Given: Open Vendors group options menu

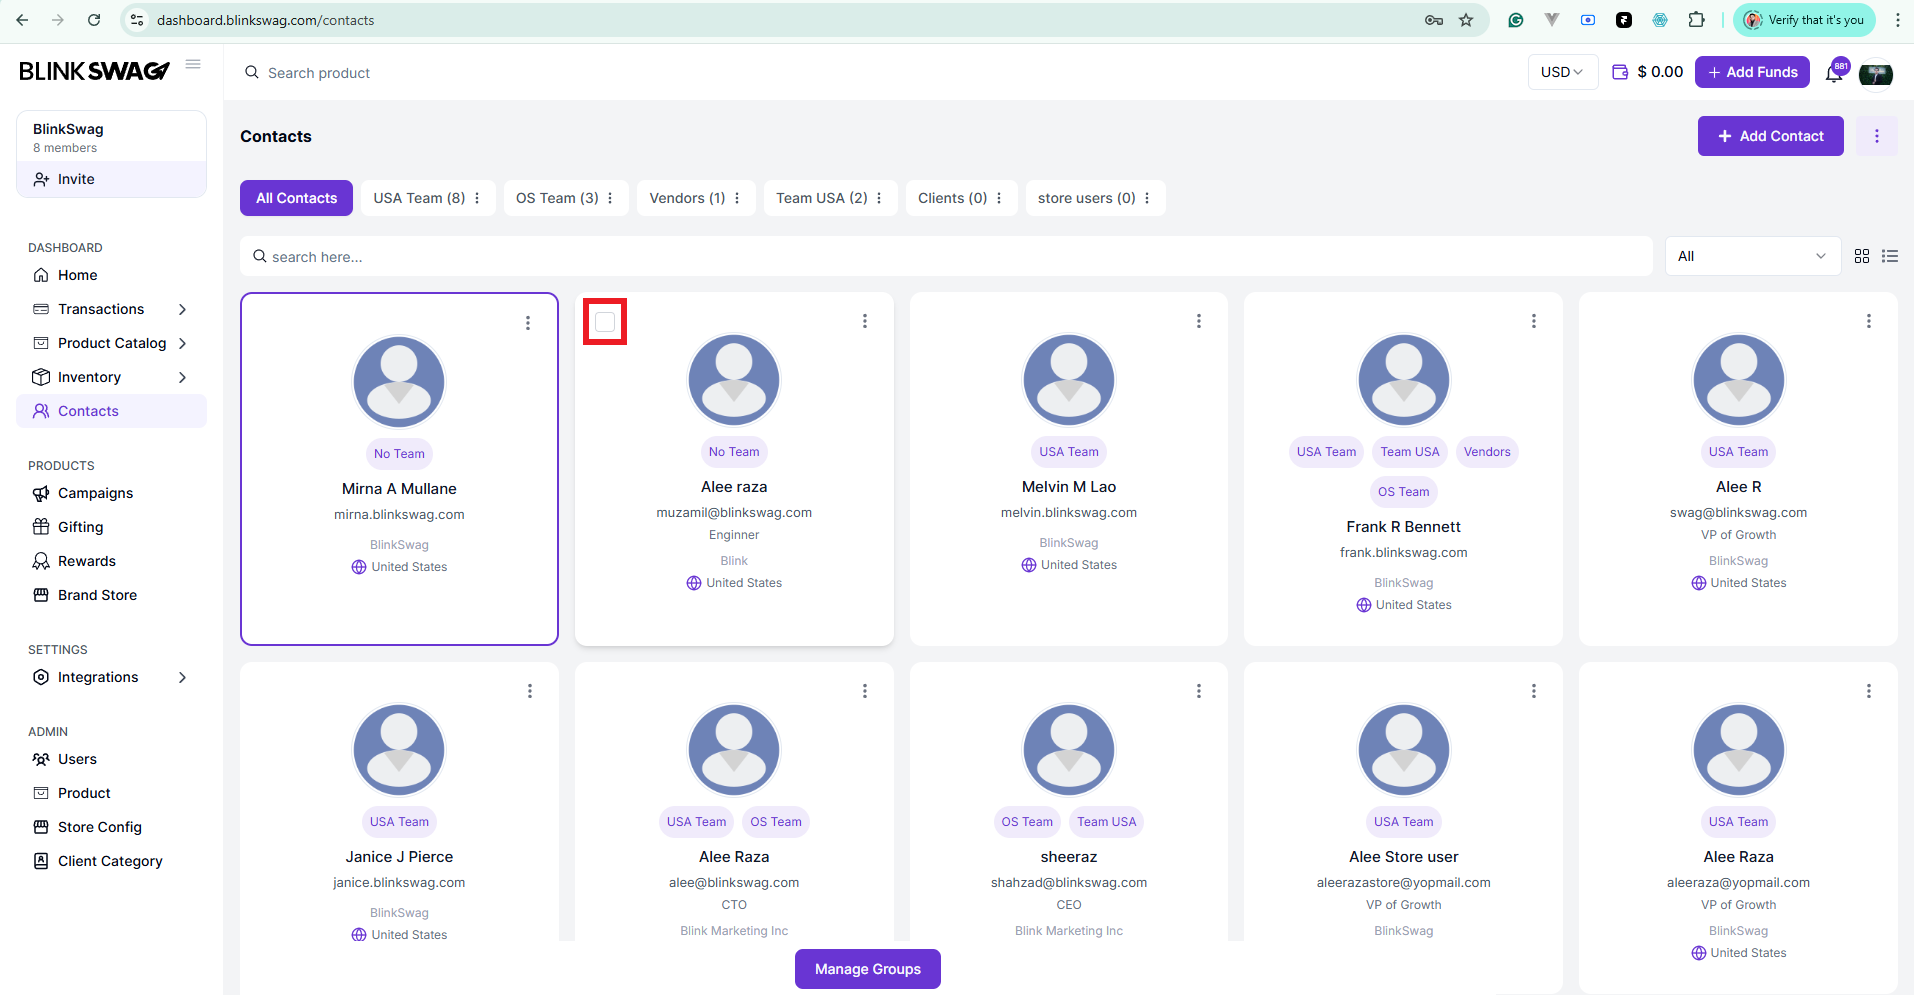Looking at the screenshot, I should coord(737,198).
